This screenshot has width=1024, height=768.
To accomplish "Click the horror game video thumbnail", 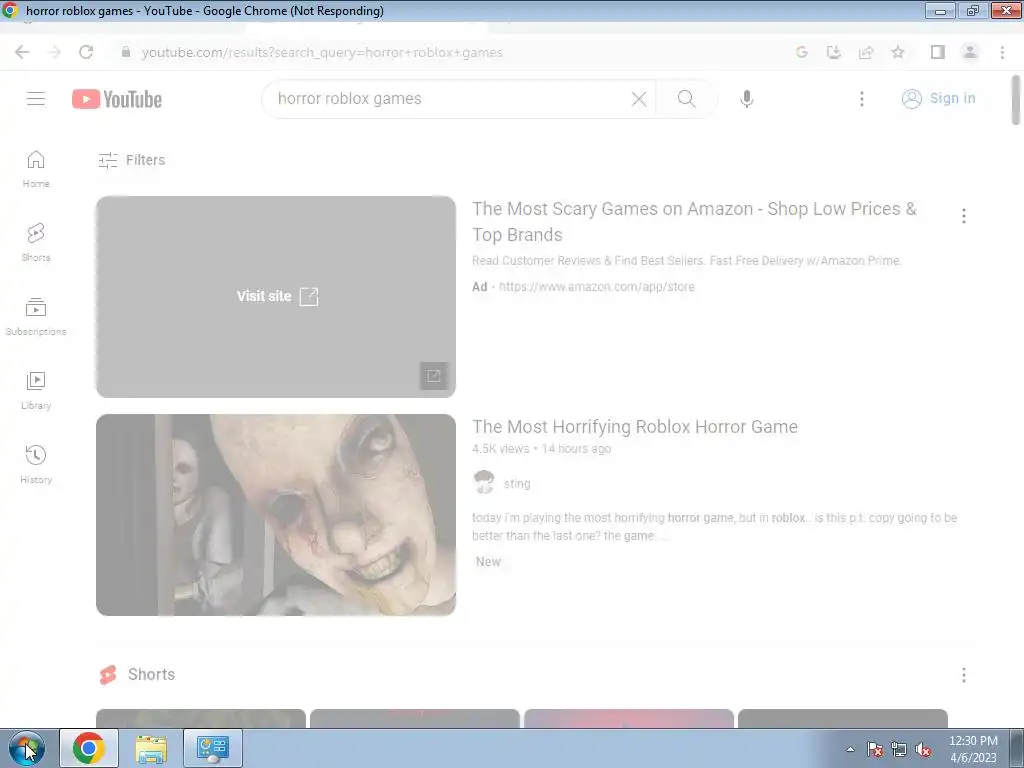I will (276, 515).
